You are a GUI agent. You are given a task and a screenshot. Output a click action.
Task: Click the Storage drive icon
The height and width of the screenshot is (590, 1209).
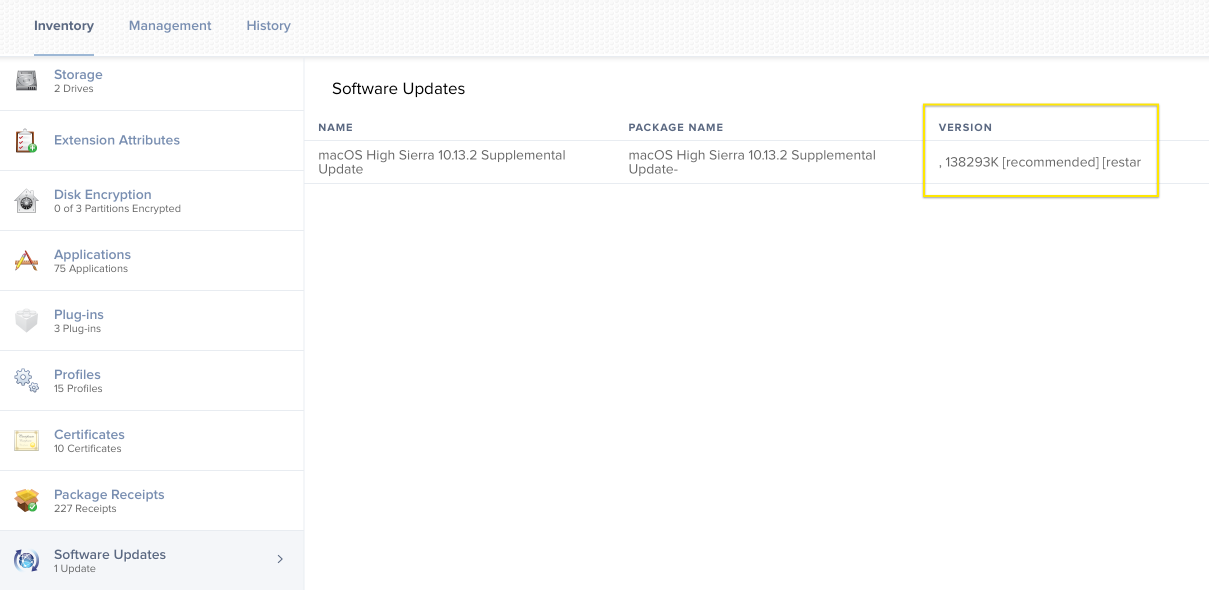(27, 81)
